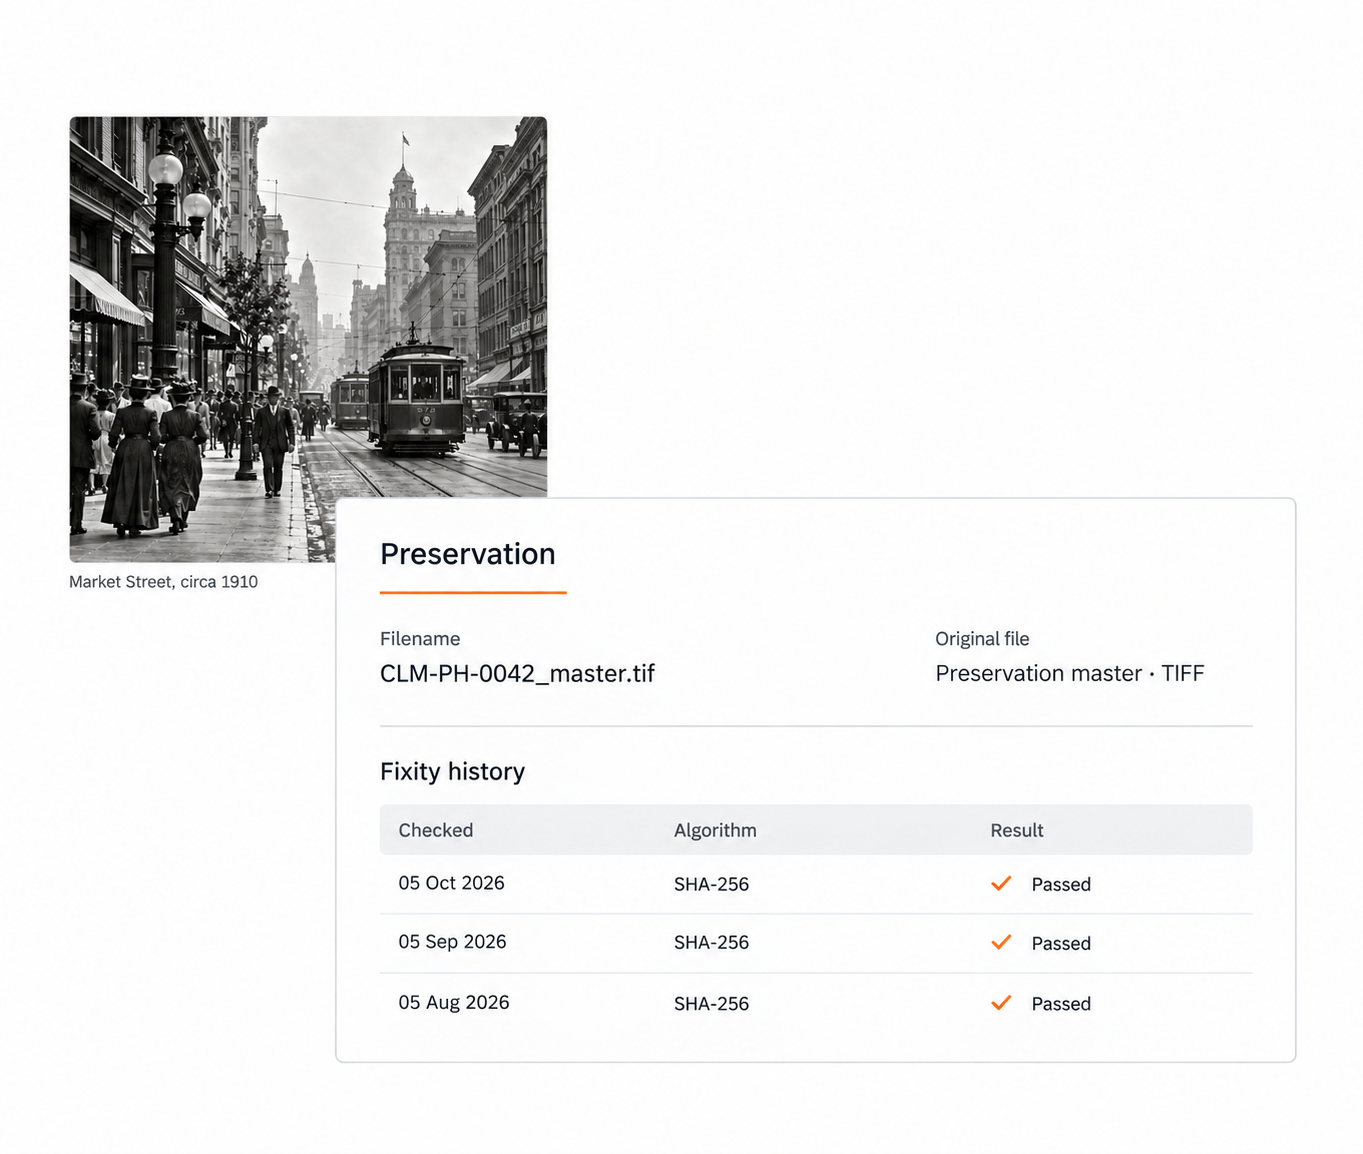The height and width of the screenshot is (1154, 1363).
Task: Click Passed result in 05 Aug 2026 row
Action: [1061, 1004]
